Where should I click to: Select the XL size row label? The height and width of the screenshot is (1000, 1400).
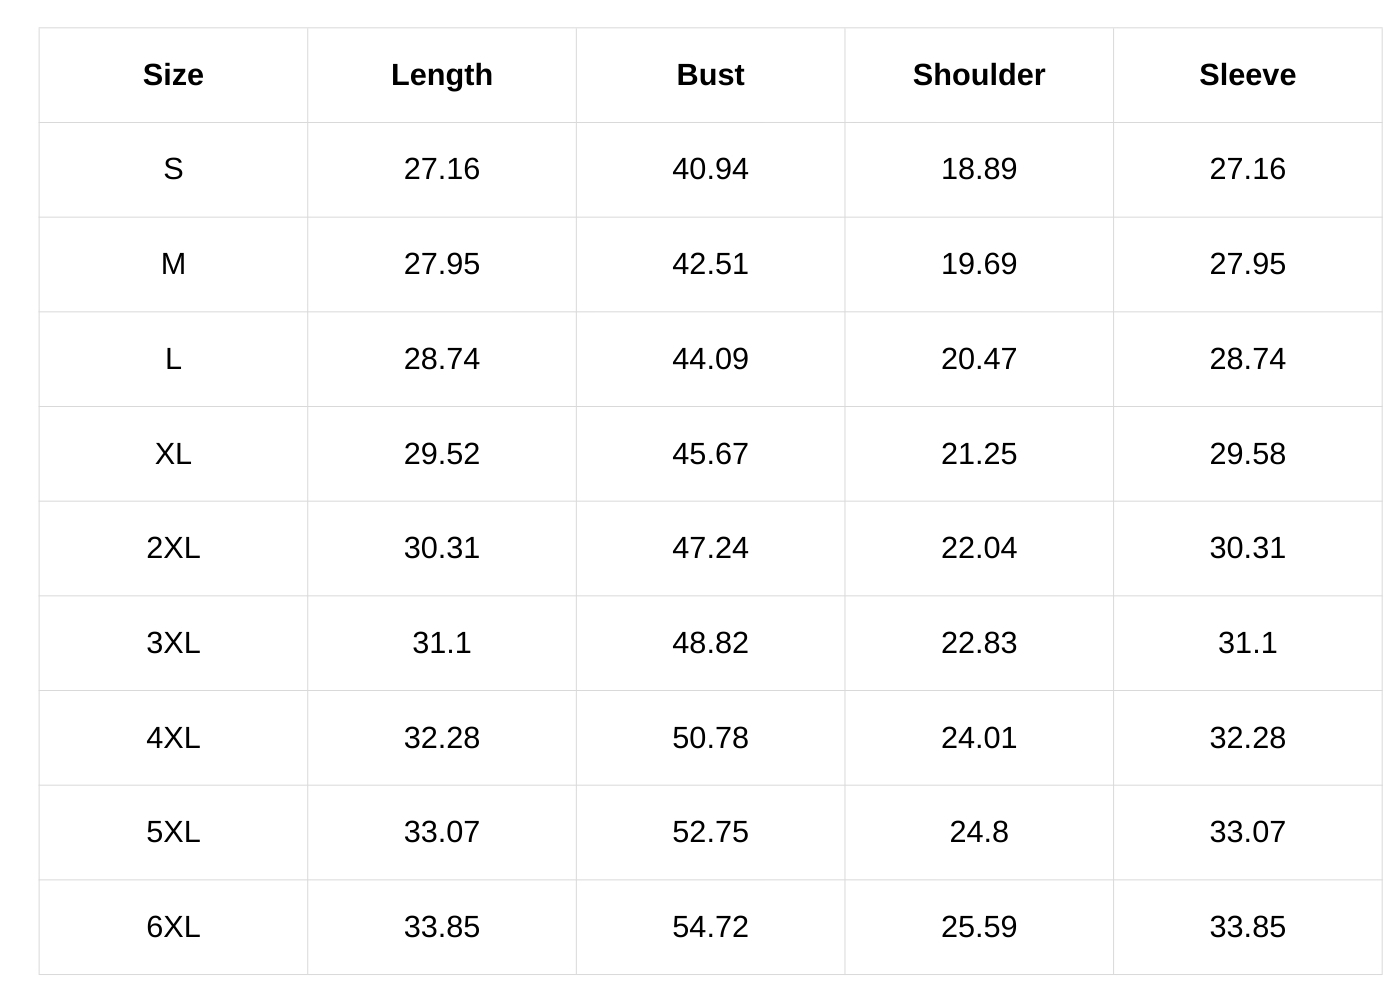coord(173,454)
